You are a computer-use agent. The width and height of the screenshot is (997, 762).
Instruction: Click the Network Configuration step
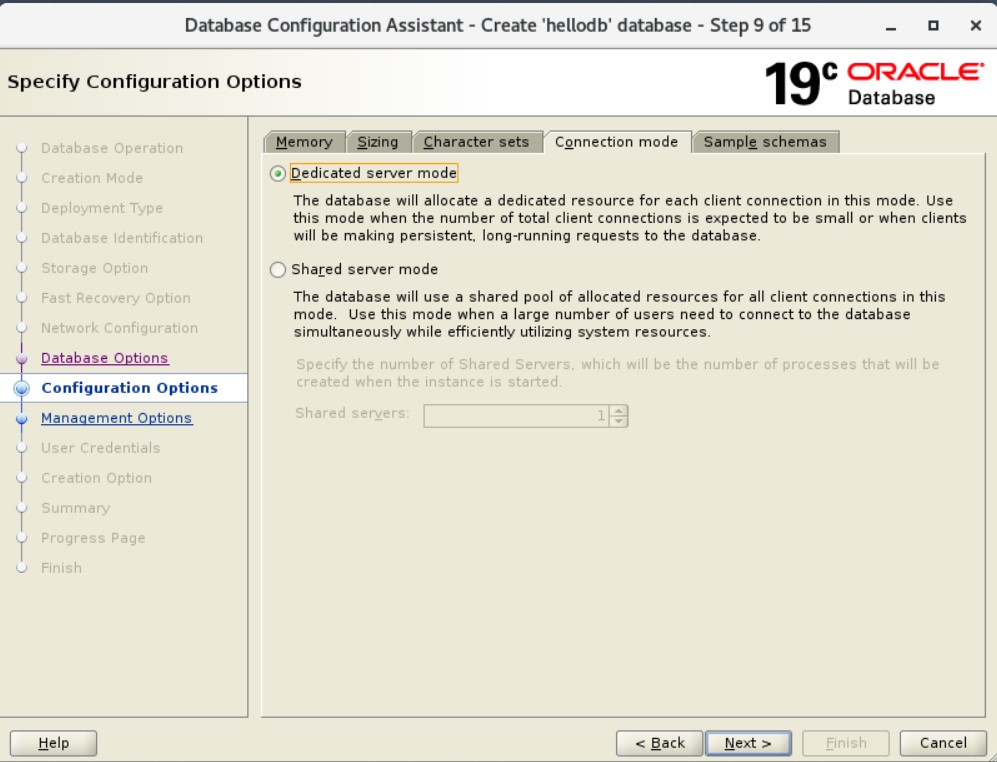pos(120,328)
